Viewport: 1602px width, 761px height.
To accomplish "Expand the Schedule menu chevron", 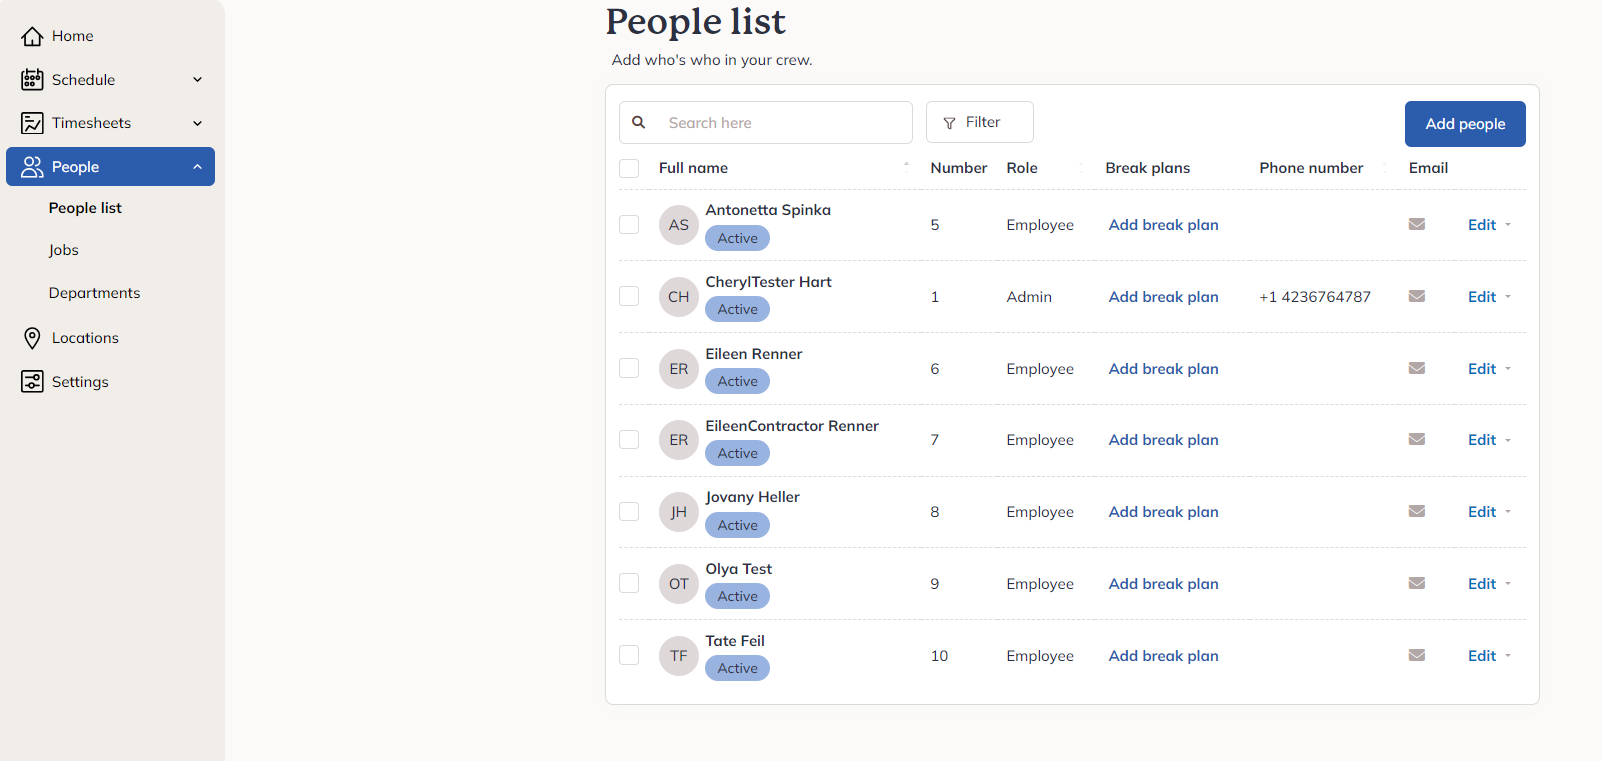I will tap(197, 80).
